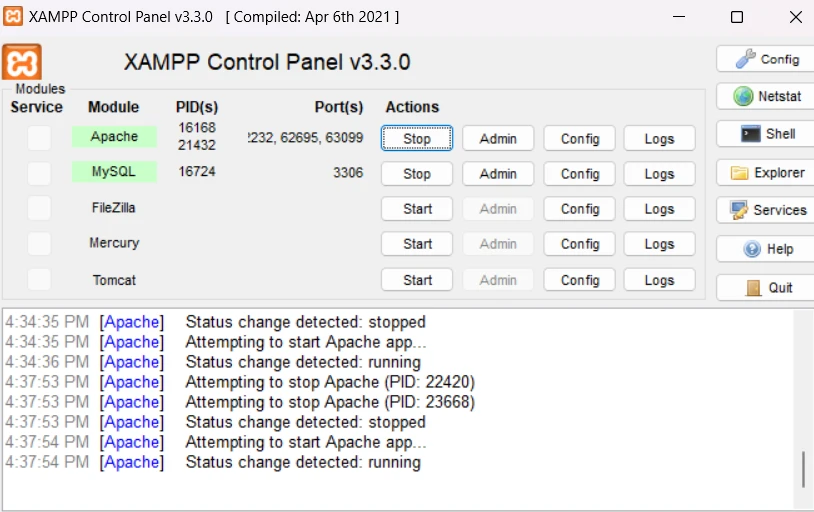This screenshot has width=814, height=512.
Task: Open Explorer with the folder icon
Action: (766, 172)
